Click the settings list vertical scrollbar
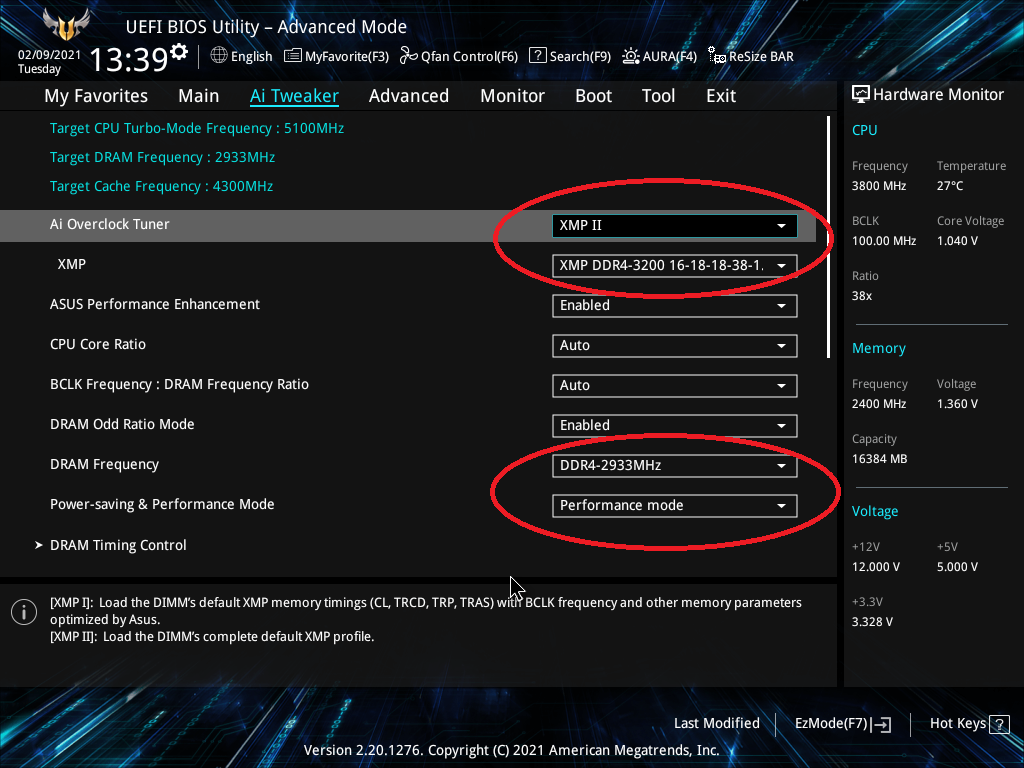This screenshot has width=1024, height=768. click(828, 237)
